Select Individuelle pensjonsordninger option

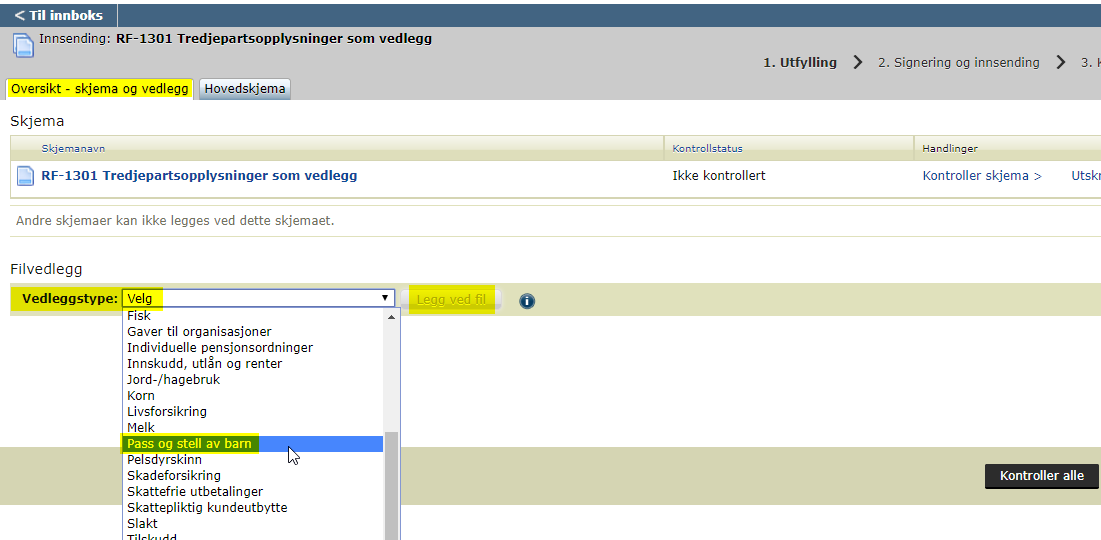[x=254, y=348]
